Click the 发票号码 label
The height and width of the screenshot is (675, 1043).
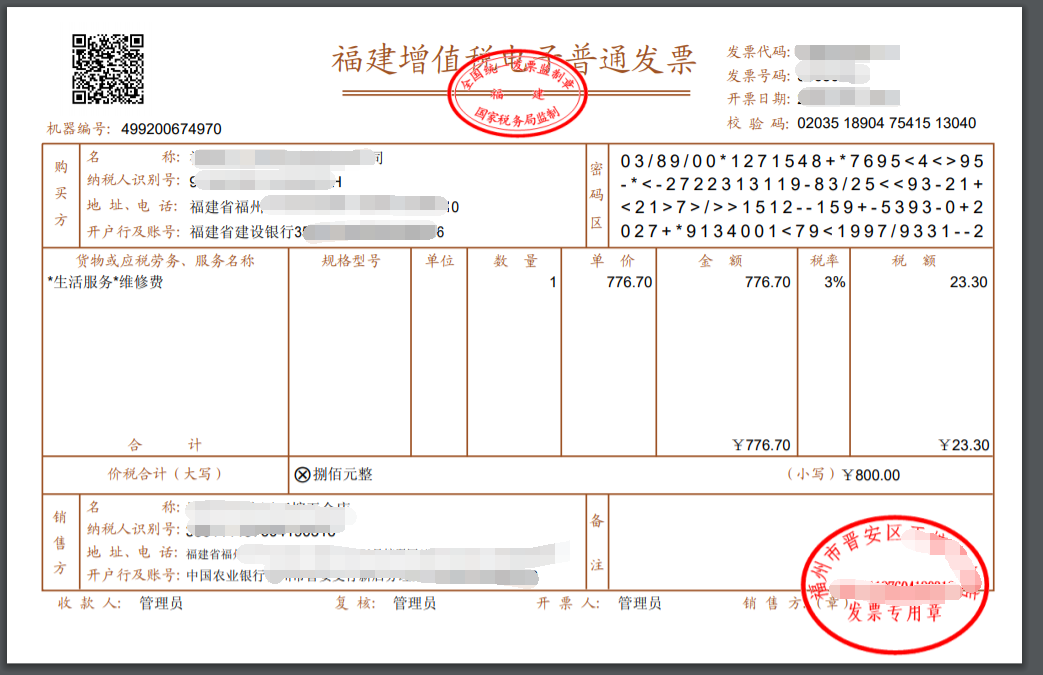coord(758,75)
